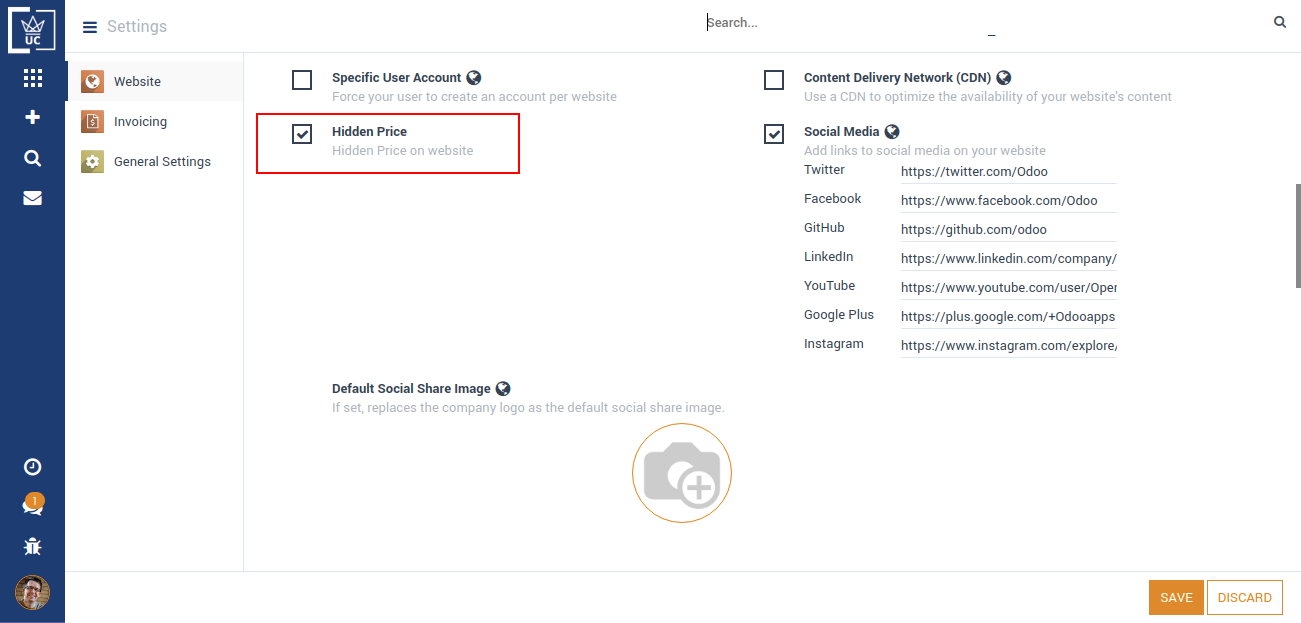Open the apps grid menu icon
Viewport: 1301px width, 623px height.
32,78
